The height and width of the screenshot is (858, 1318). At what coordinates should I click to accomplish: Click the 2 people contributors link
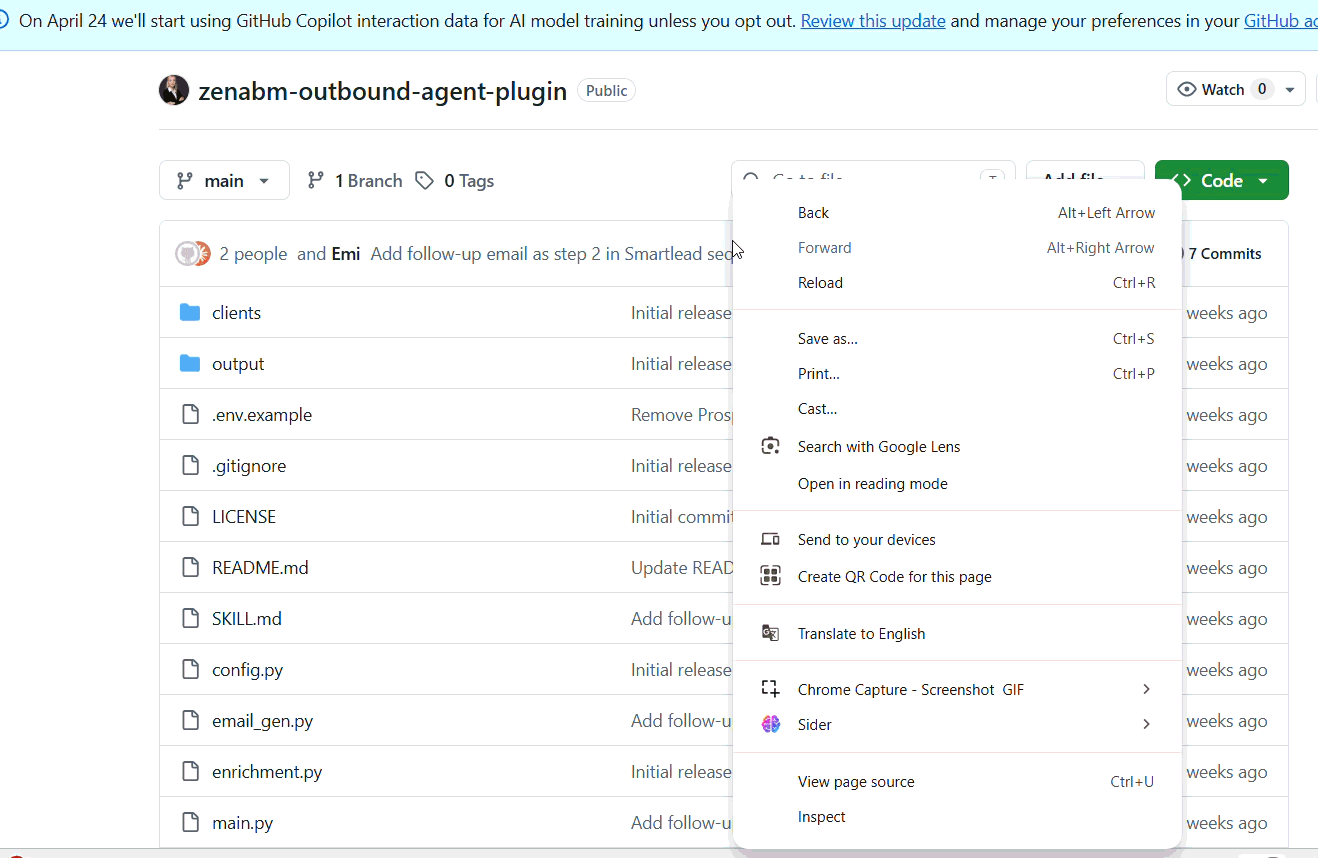pos(253,254)
